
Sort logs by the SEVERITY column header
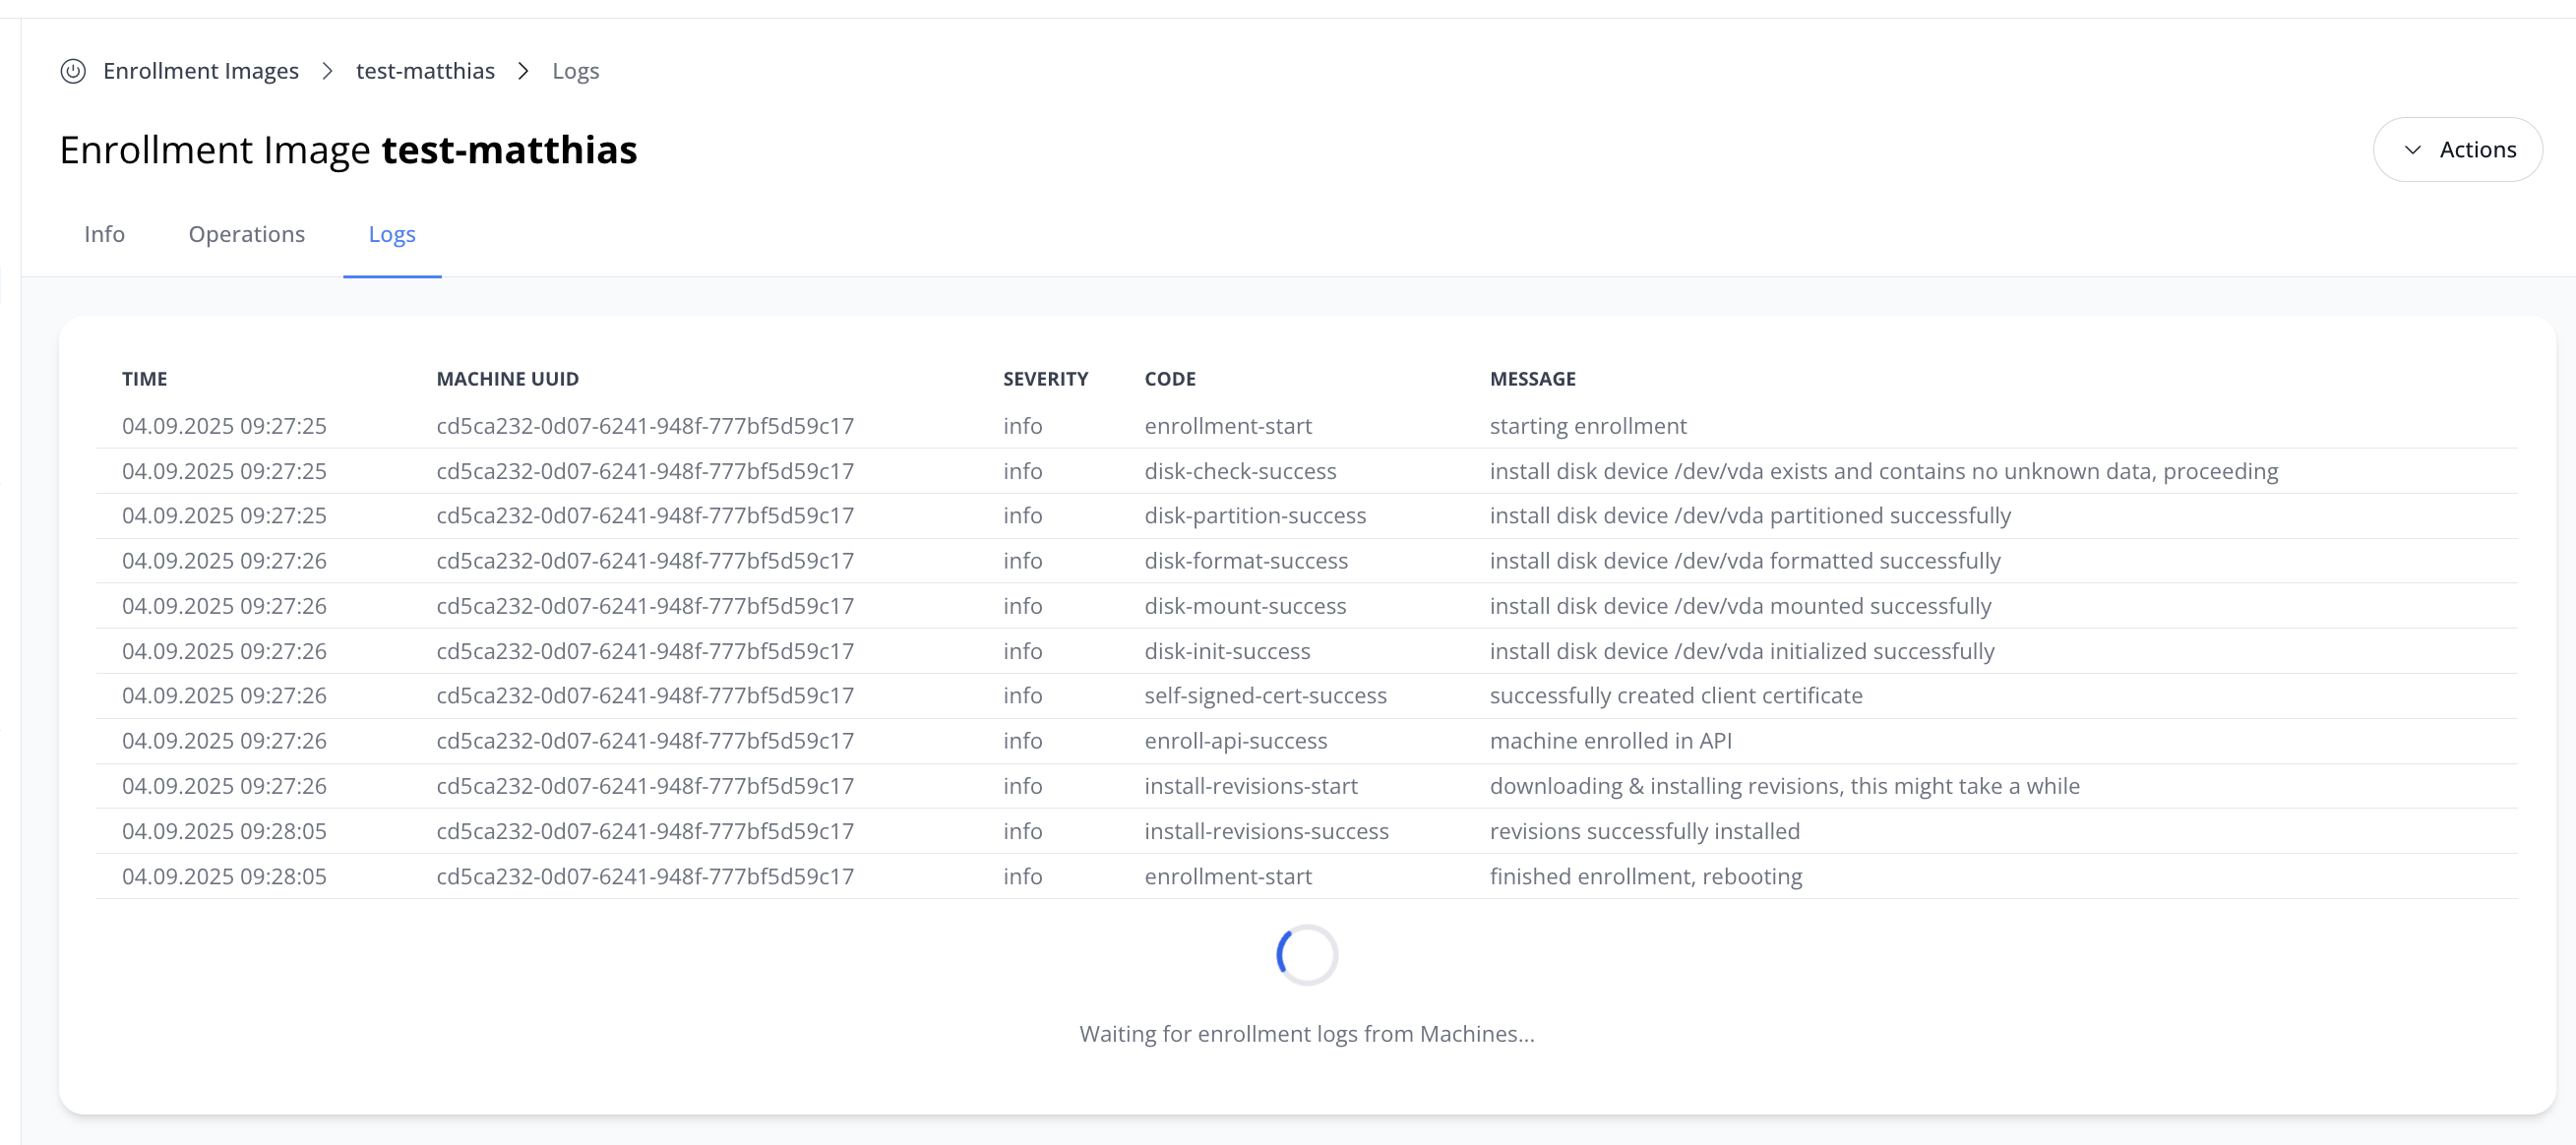pyautogui.click(x=1045, y=378)
